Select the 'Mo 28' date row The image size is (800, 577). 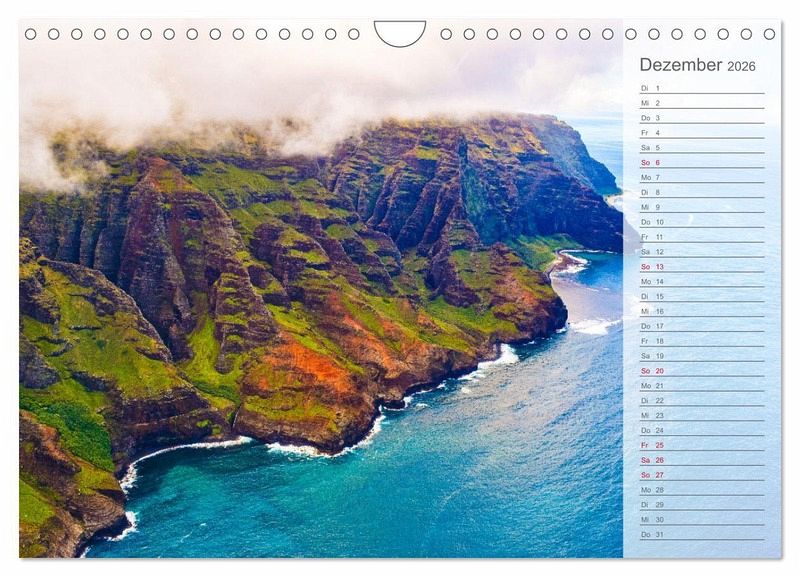(702, 490)
